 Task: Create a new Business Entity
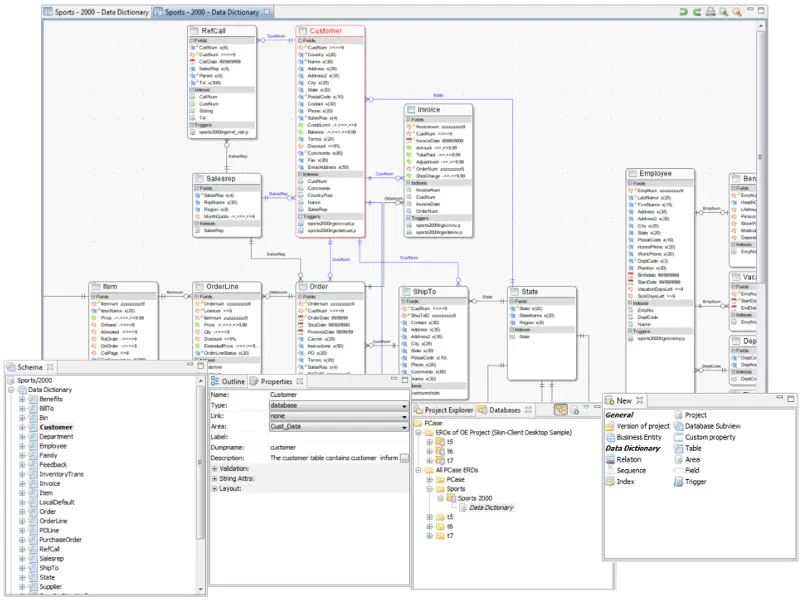[x=634, y=437]
